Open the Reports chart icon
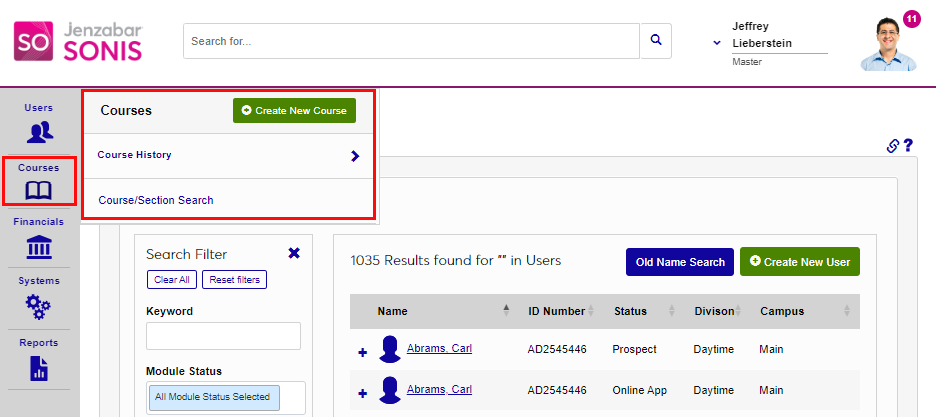Viewport: 936px width, 417px height. tap(39, 368)
